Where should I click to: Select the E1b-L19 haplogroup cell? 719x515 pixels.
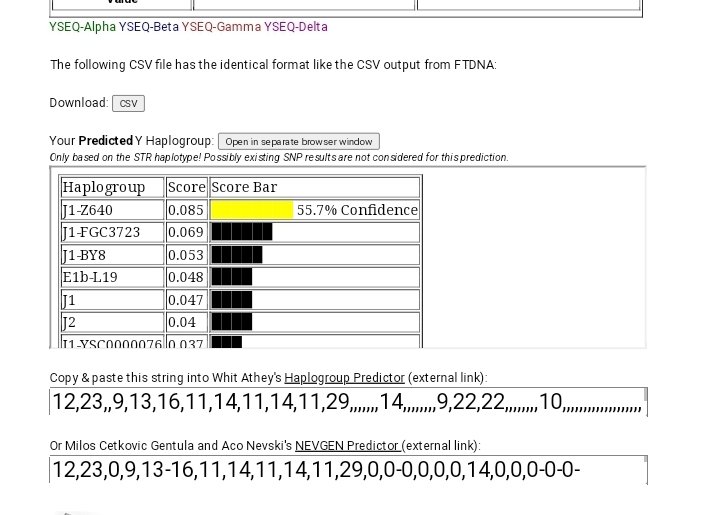112,277
